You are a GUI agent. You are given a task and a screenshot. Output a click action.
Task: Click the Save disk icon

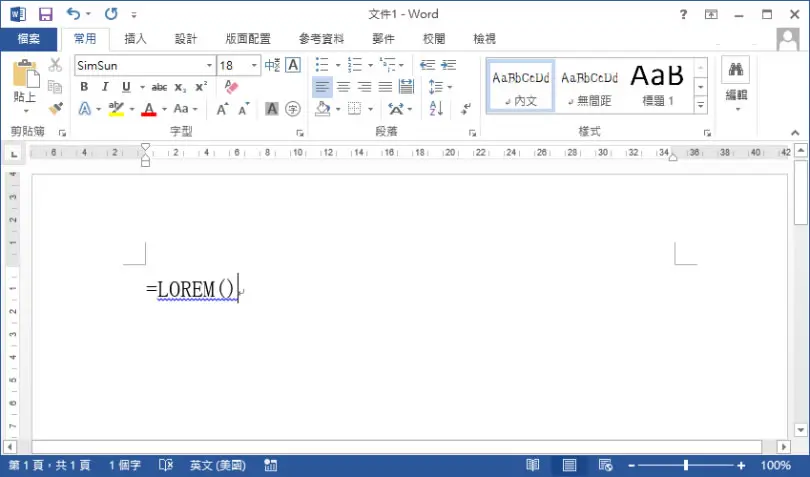45,14
